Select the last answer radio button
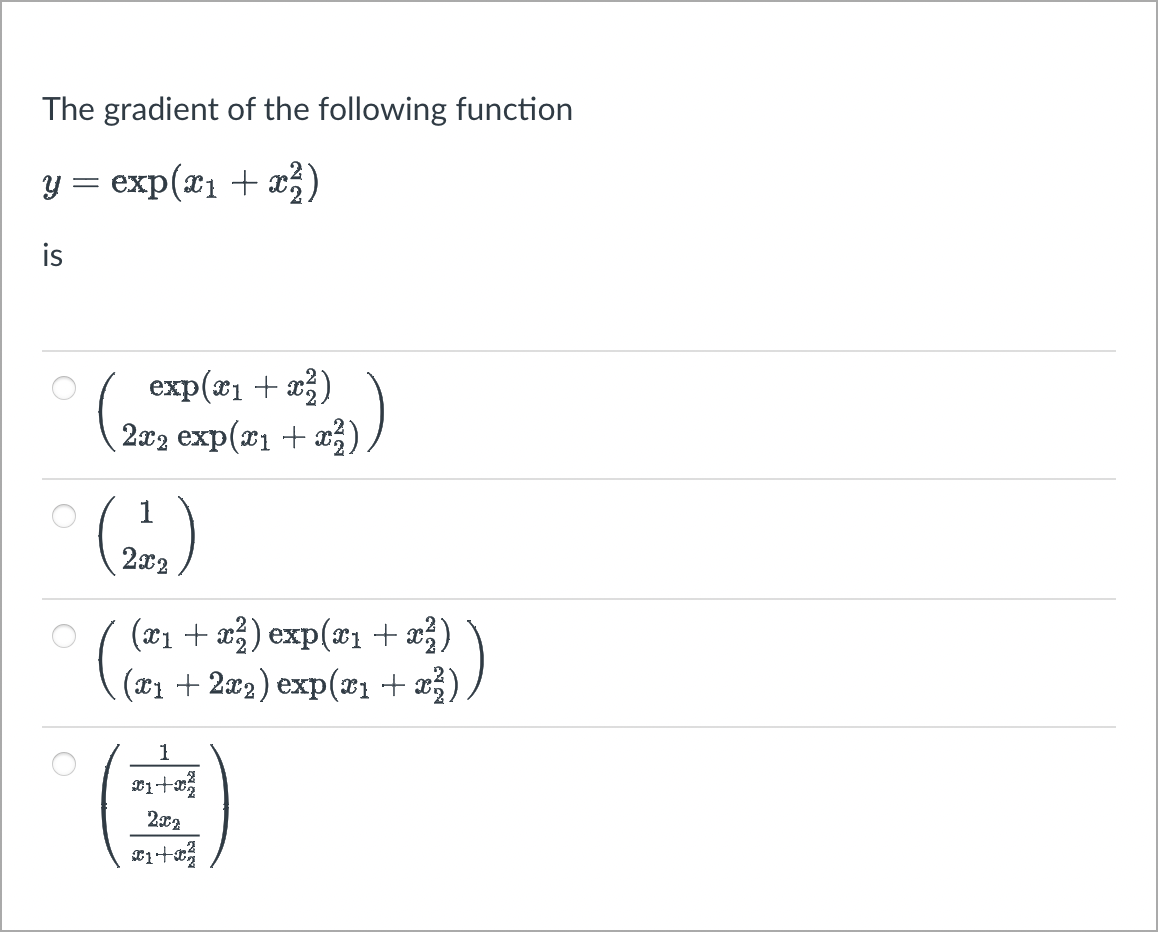The image size is (1158, 932). pos(63,765)
